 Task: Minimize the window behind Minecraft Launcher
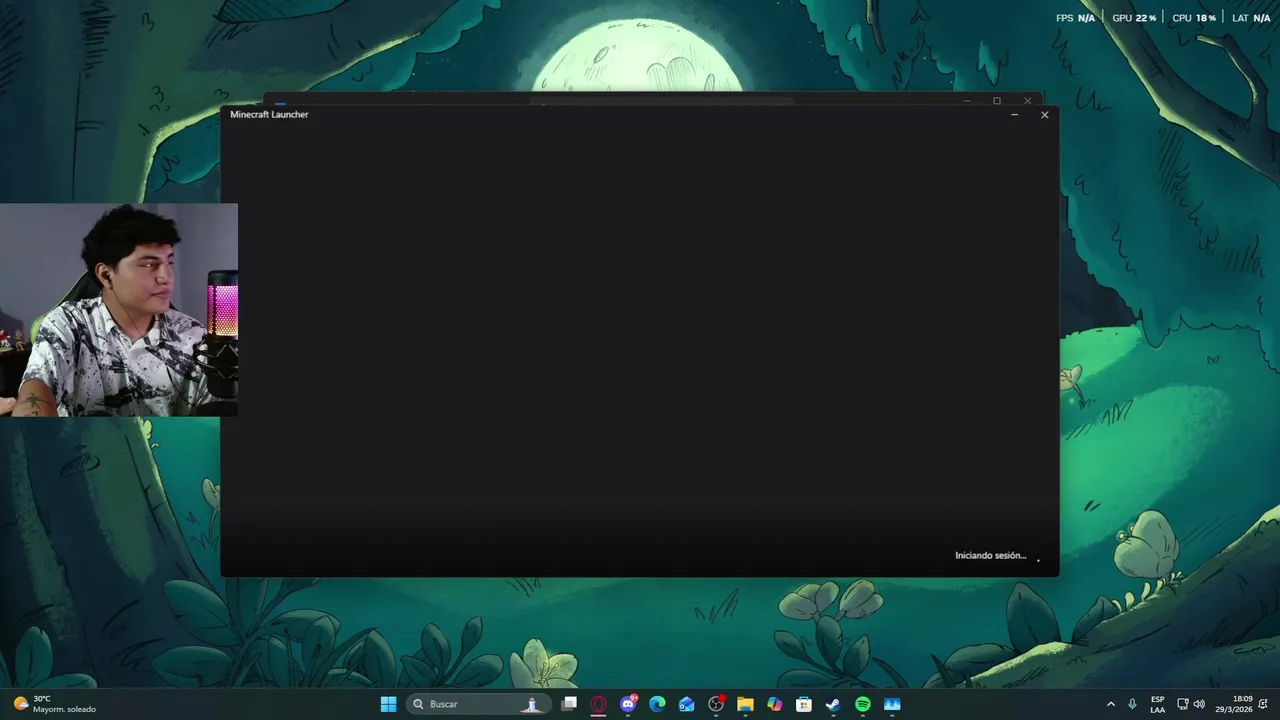[966, 101]
